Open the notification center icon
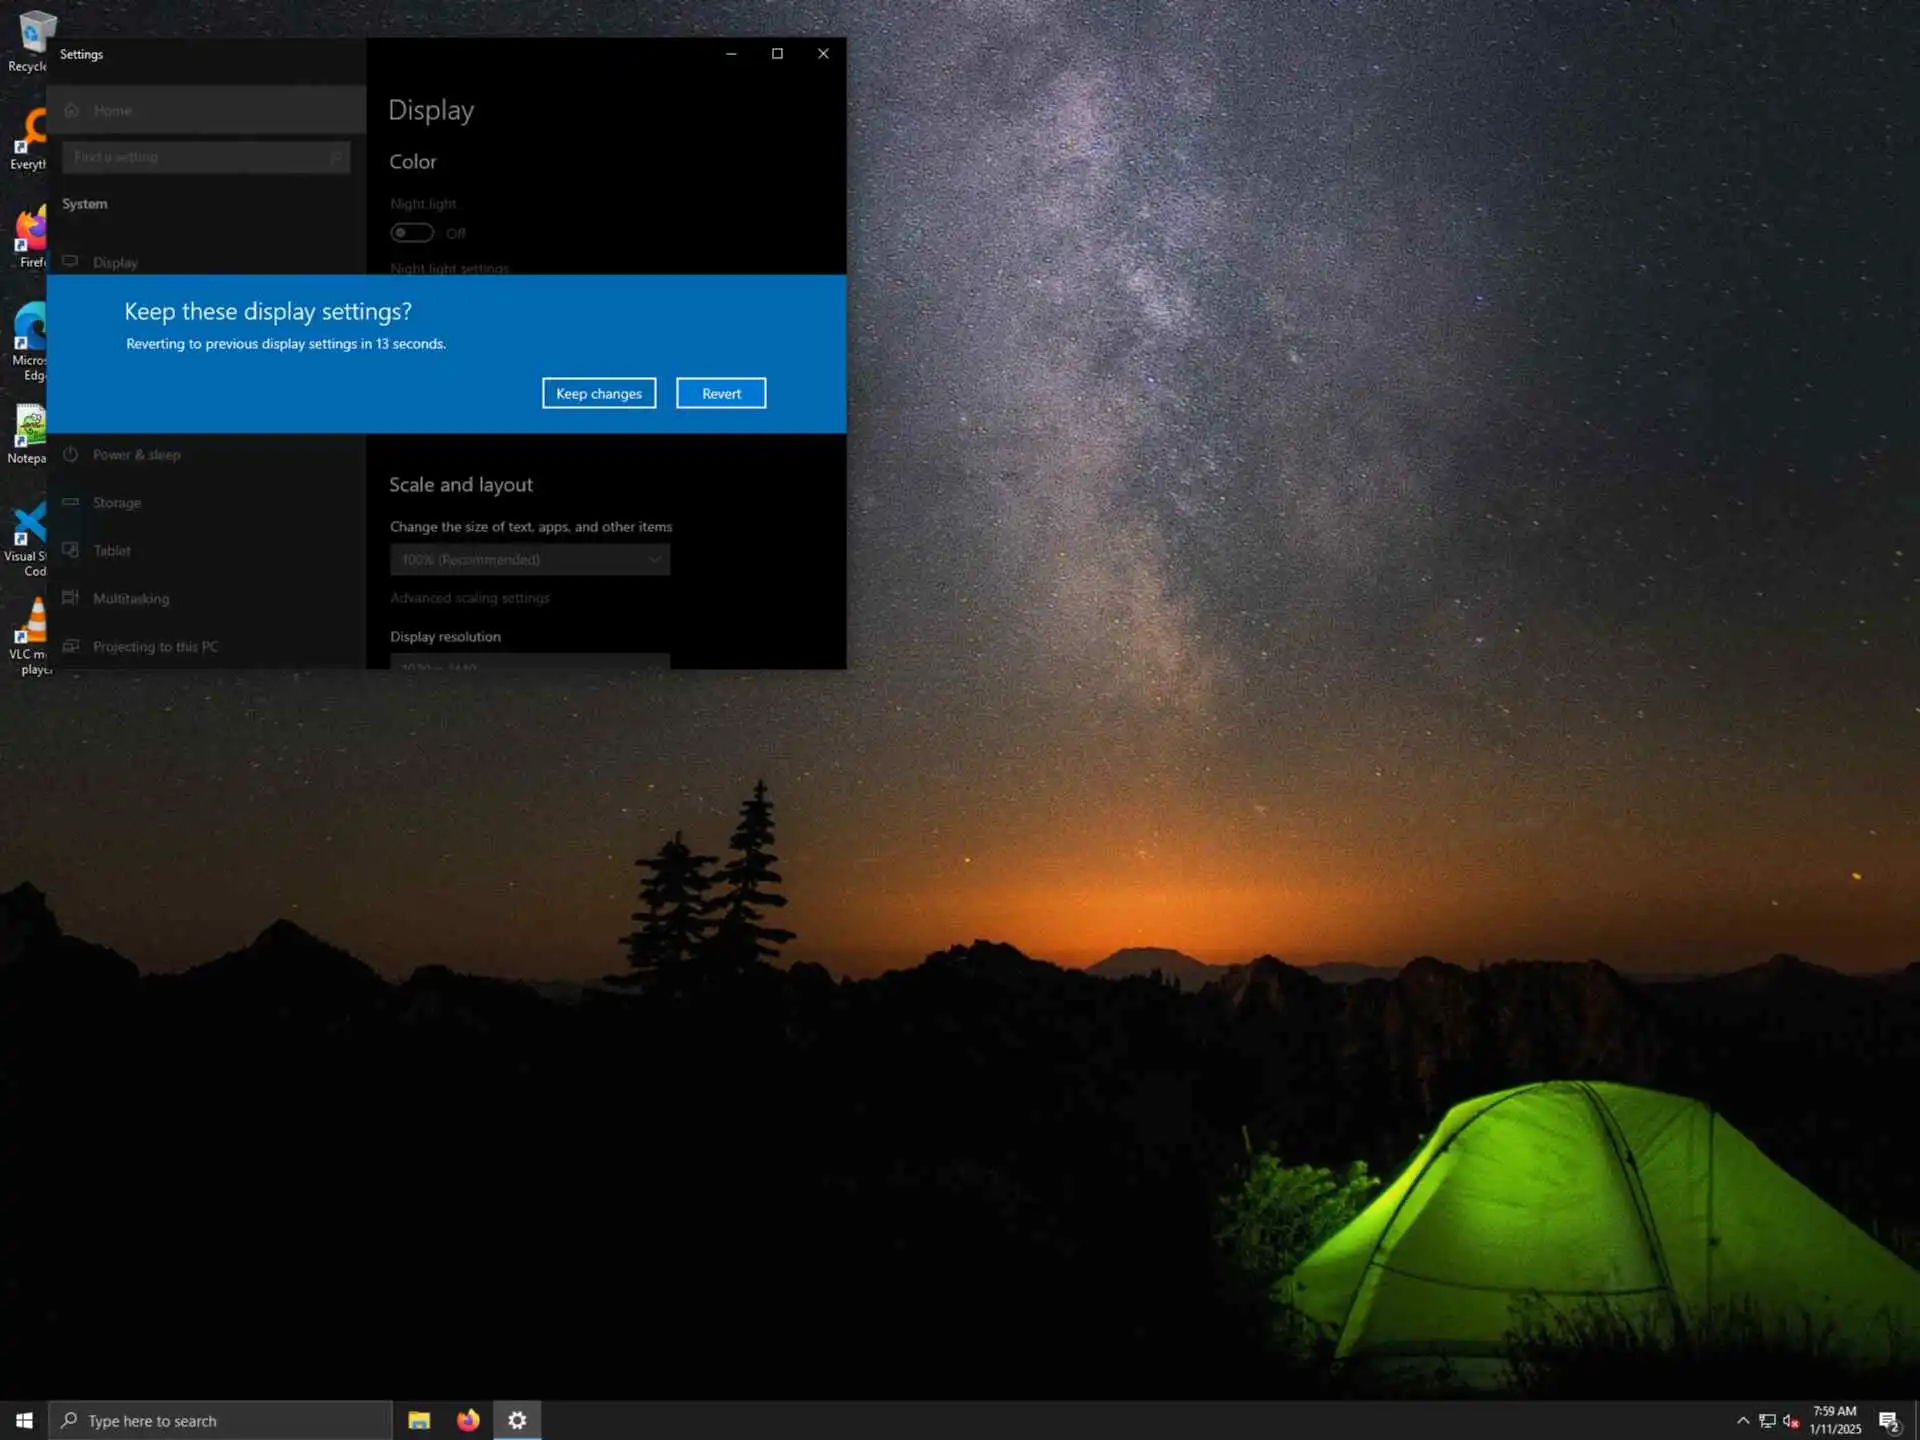This screenshot has height=1440, width=1920. click(1888, 1420)
